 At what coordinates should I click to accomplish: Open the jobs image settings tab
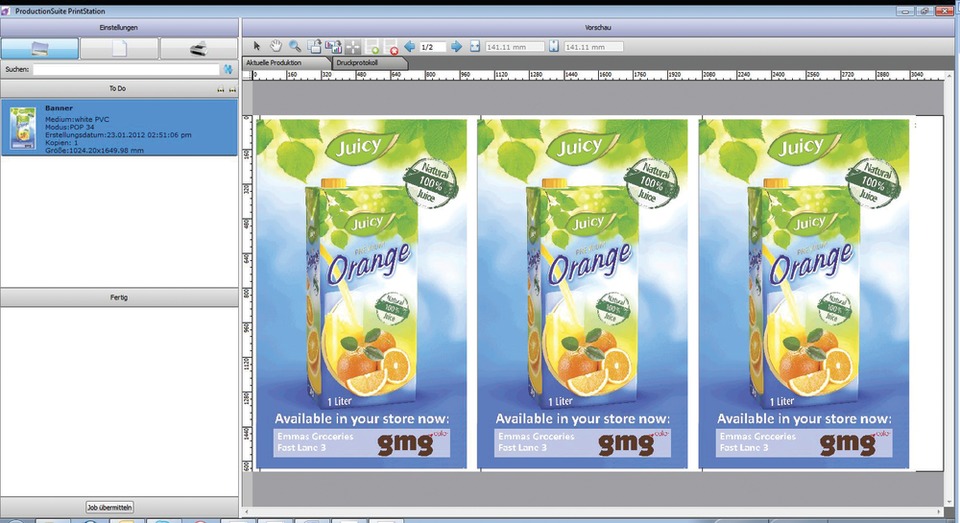(40, 48)
